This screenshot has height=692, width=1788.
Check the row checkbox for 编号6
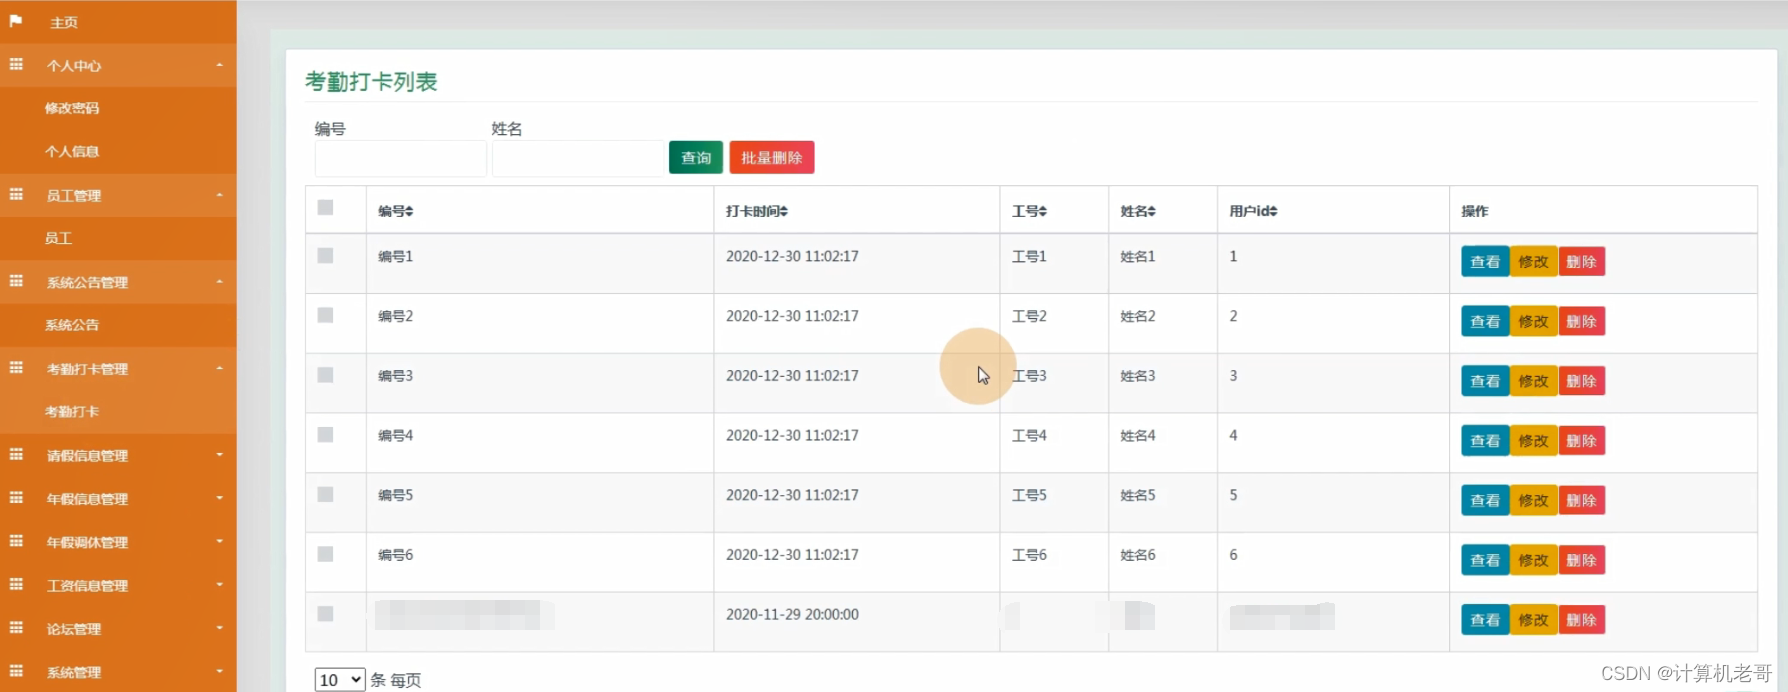[x=325, y=553]
